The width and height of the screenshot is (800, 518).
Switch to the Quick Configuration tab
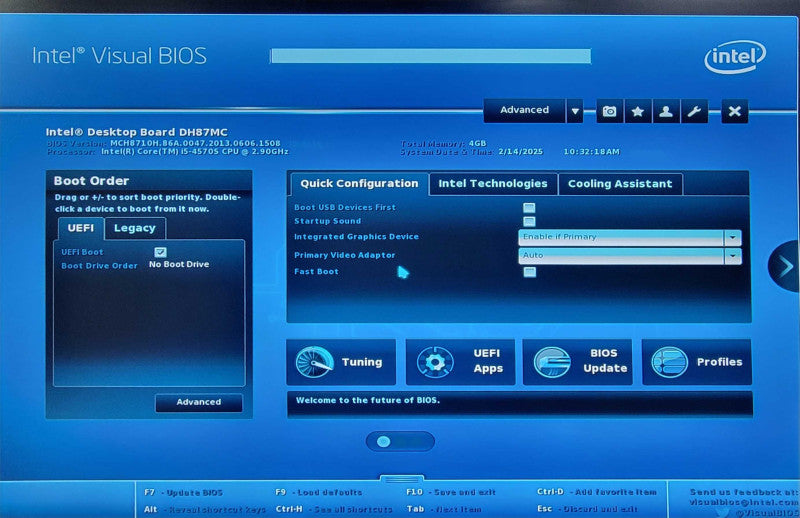coord(359,184)
